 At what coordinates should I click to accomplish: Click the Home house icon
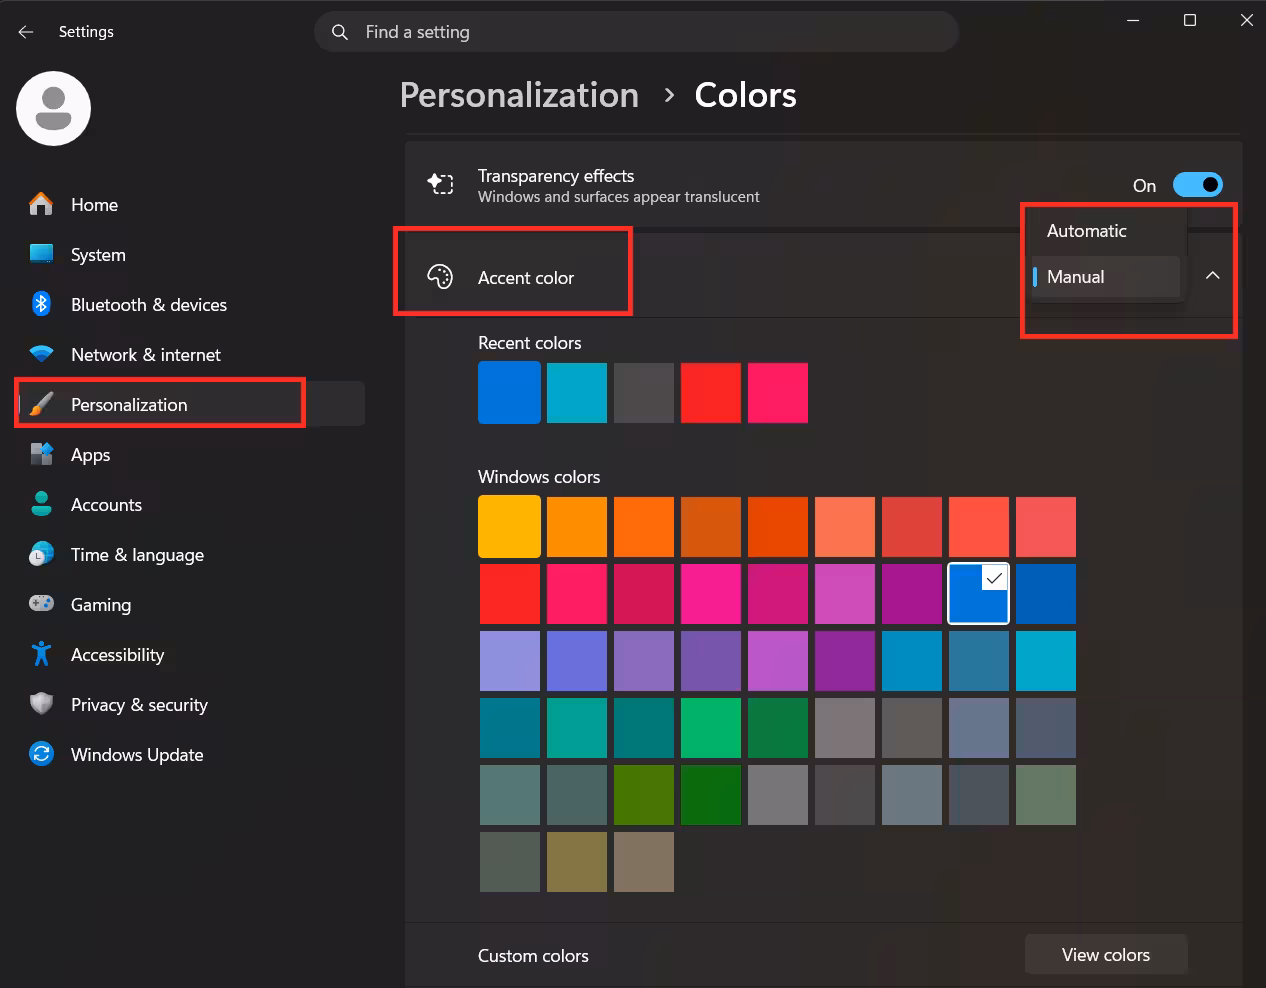coord(41,204)
